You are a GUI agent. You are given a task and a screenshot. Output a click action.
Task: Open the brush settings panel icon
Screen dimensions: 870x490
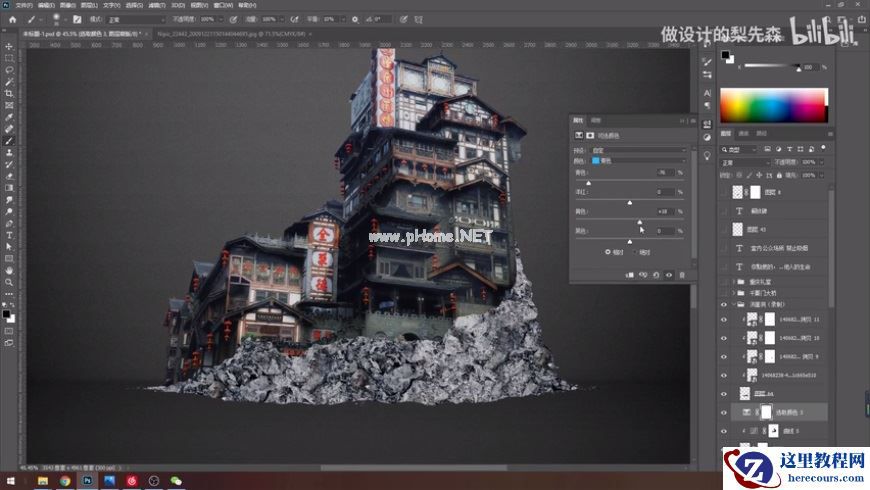tap(77, 19)
